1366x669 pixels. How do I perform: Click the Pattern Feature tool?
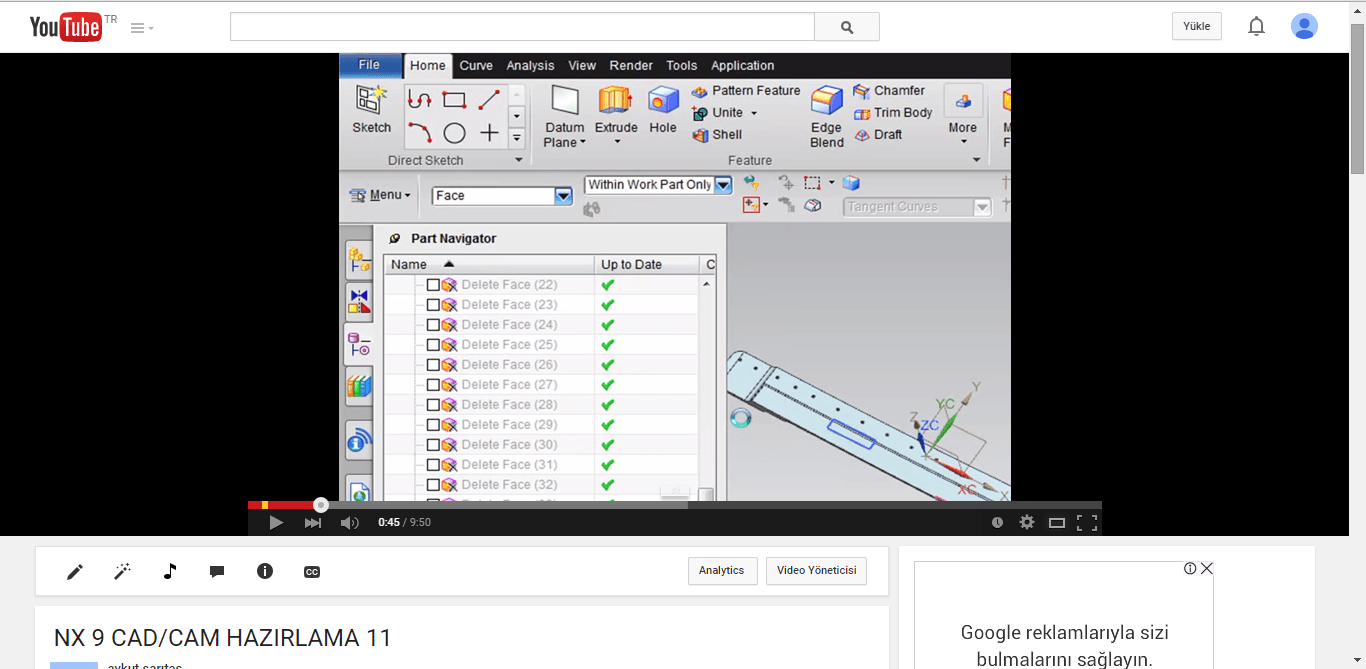[746, 91]
